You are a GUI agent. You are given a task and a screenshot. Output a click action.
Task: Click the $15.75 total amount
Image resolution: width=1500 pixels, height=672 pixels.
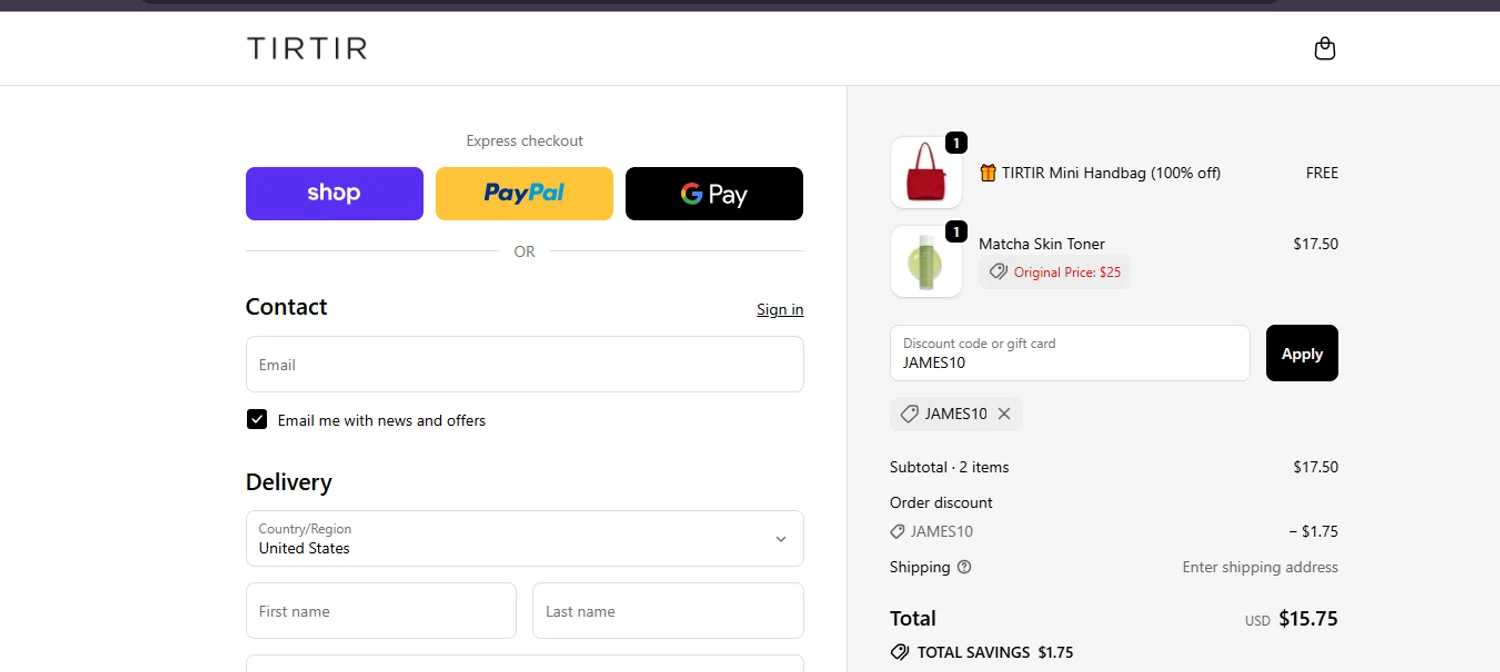(1308, 619)
